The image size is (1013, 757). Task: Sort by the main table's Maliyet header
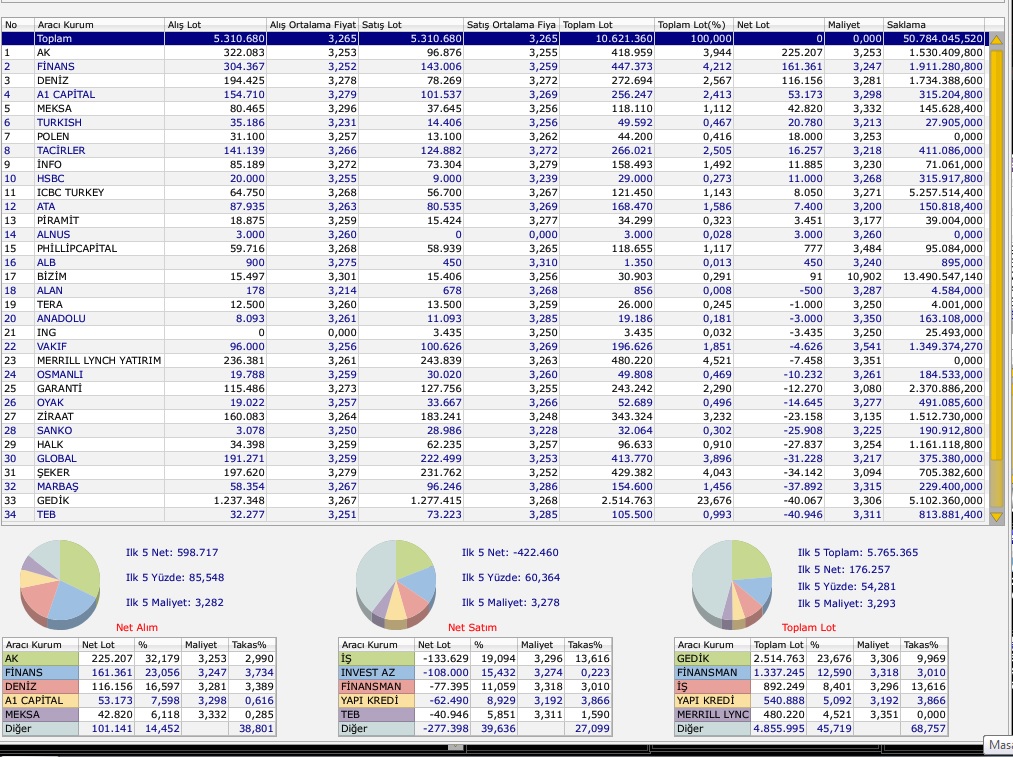(855, 25)
